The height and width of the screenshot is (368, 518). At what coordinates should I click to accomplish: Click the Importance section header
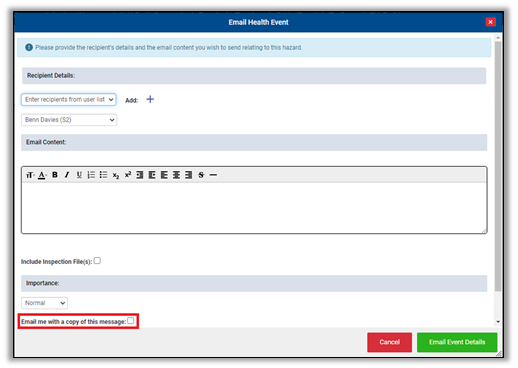coord(254,283)
